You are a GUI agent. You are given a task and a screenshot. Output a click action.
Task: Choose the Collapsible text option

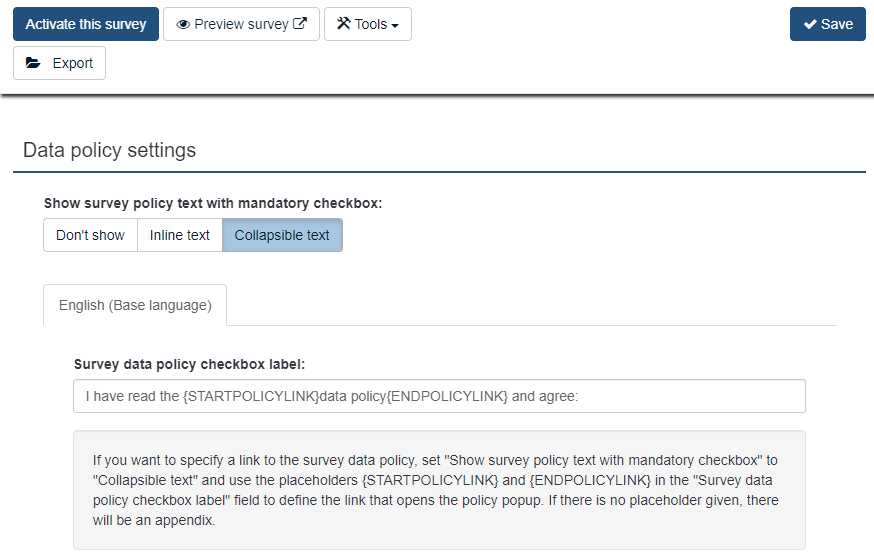coord(282,235)
